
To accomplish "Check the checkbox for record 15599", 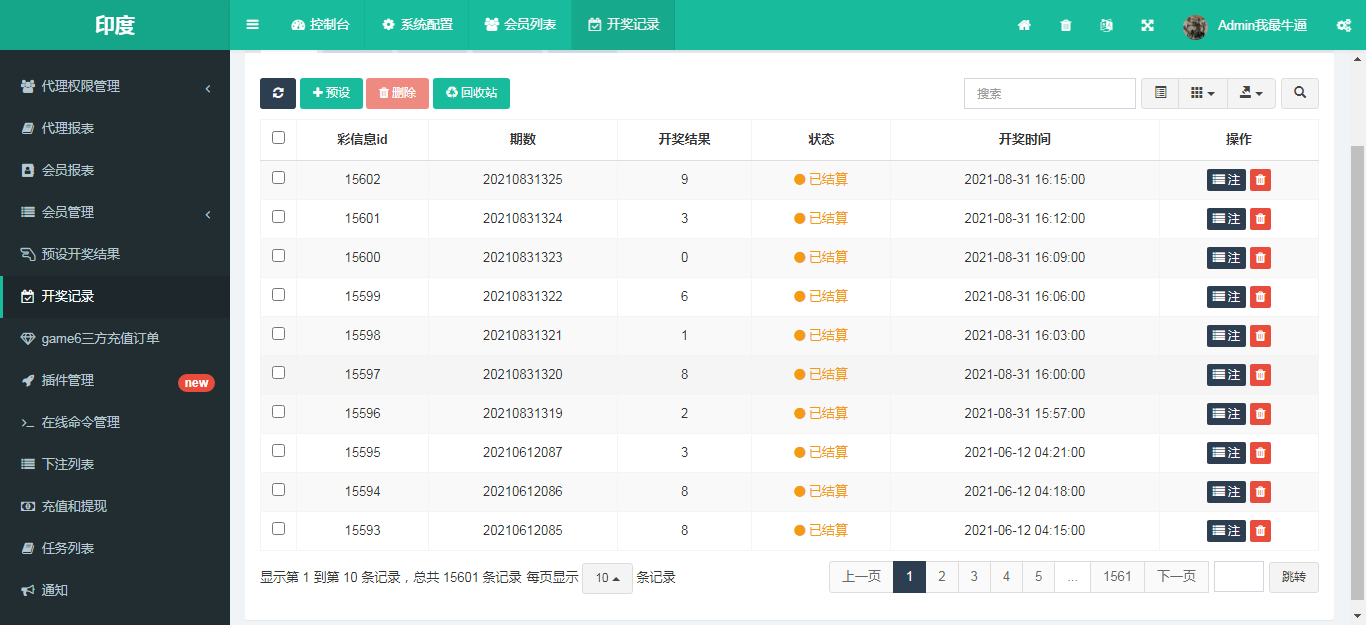I will pyautogui.click(x=278, y=295).
